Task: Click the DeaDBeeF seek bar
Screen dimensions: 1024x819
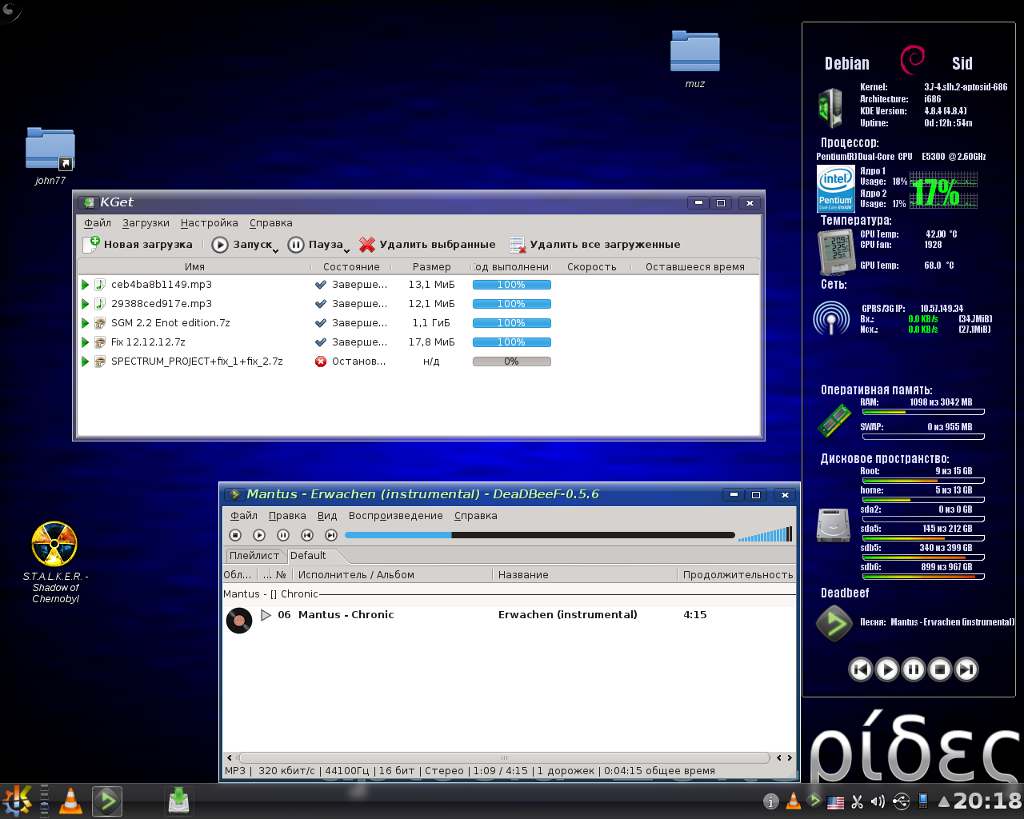Action: point(539,535)
